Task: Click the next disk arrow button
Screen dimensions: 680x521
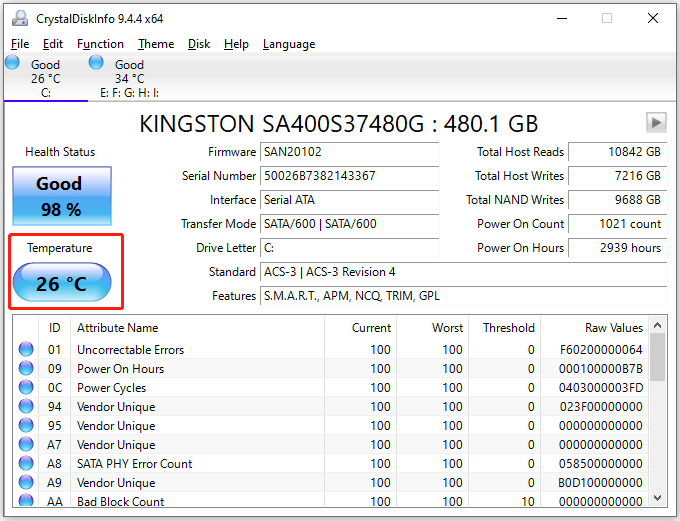Action: point(656,123)
